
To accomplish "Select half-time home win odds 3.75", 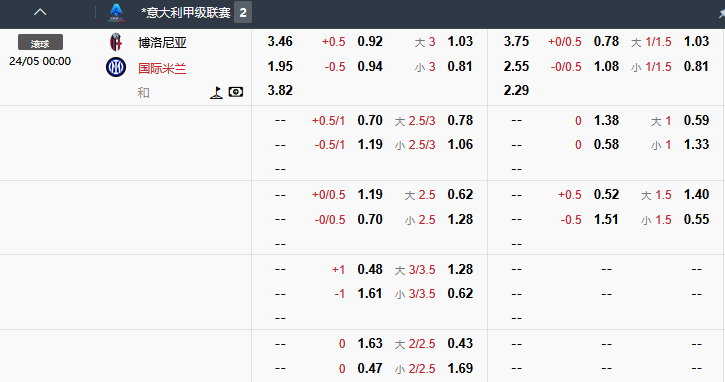I will pyautogui.click(x=516, y=42).
